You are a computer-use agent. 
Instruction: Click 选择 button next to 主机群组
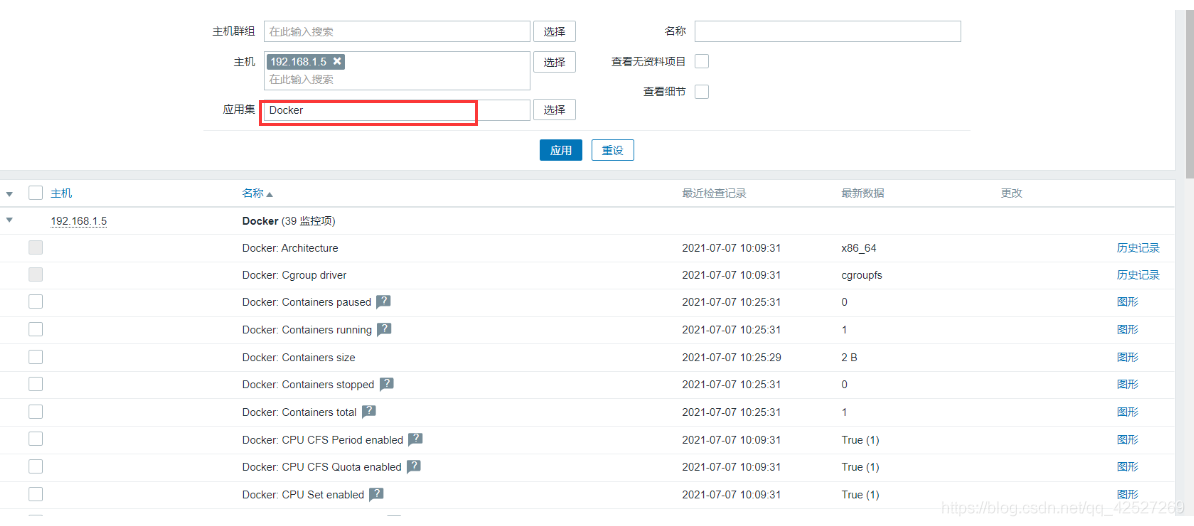(554, 31)
